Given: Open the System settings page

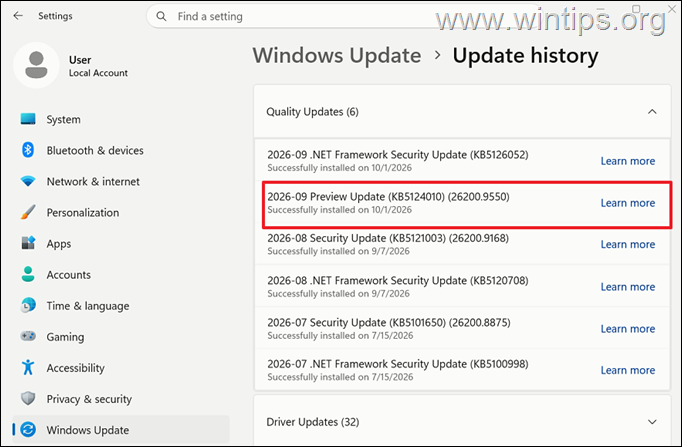Looking at the screenshot, I should pyautogui.click(x=121, y=119).
